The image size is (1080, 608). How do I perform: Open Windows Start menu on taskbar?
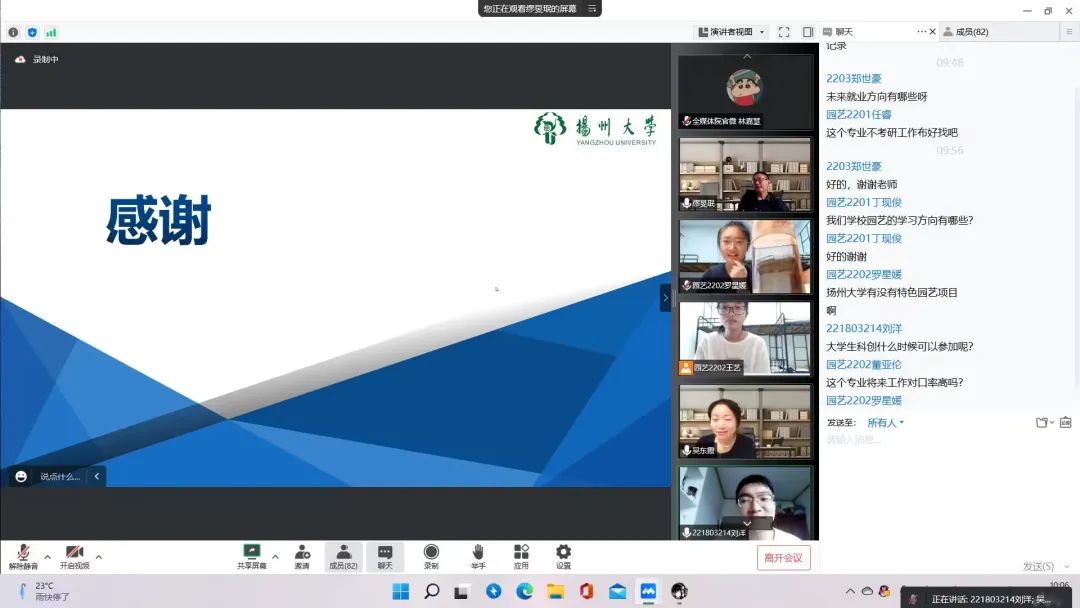click(400, 591)
